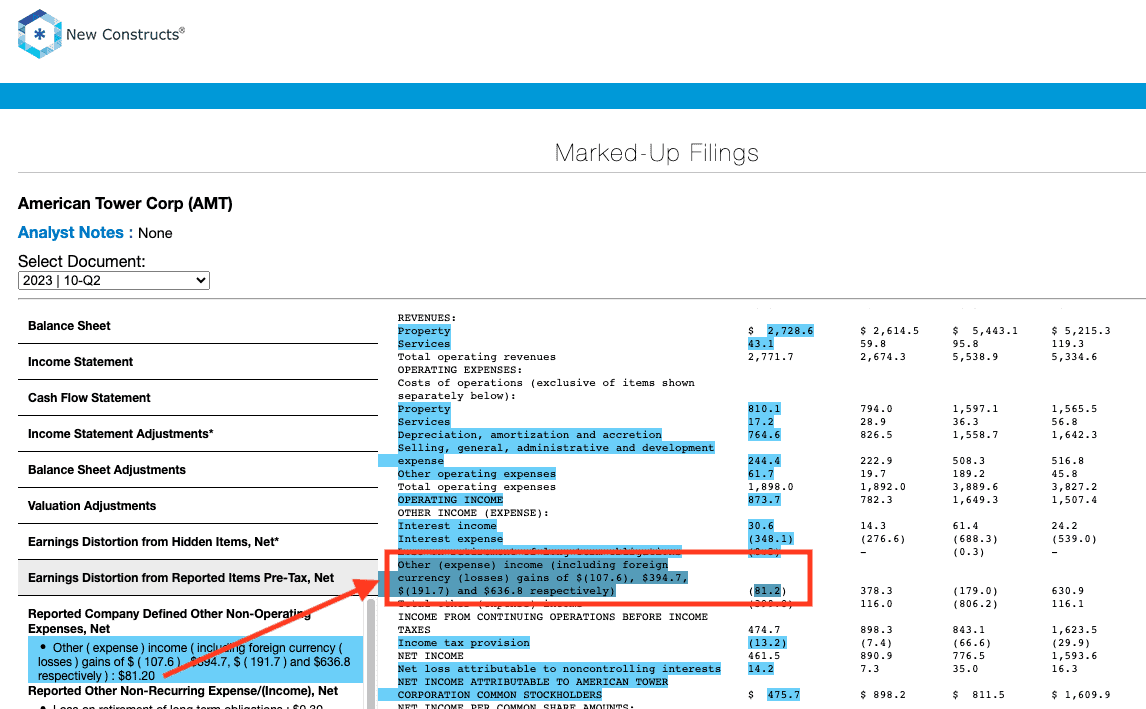Click the highlighted Other (expense) income line in filing
Screen dimensions: 1146x709
pos(542,578)
